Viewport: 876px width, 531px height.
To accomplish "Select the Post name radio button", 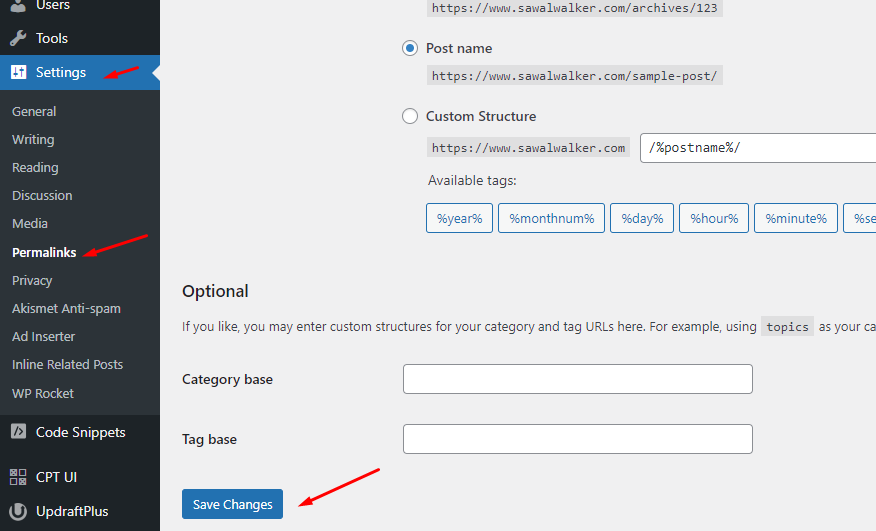I will coord(410,48).
